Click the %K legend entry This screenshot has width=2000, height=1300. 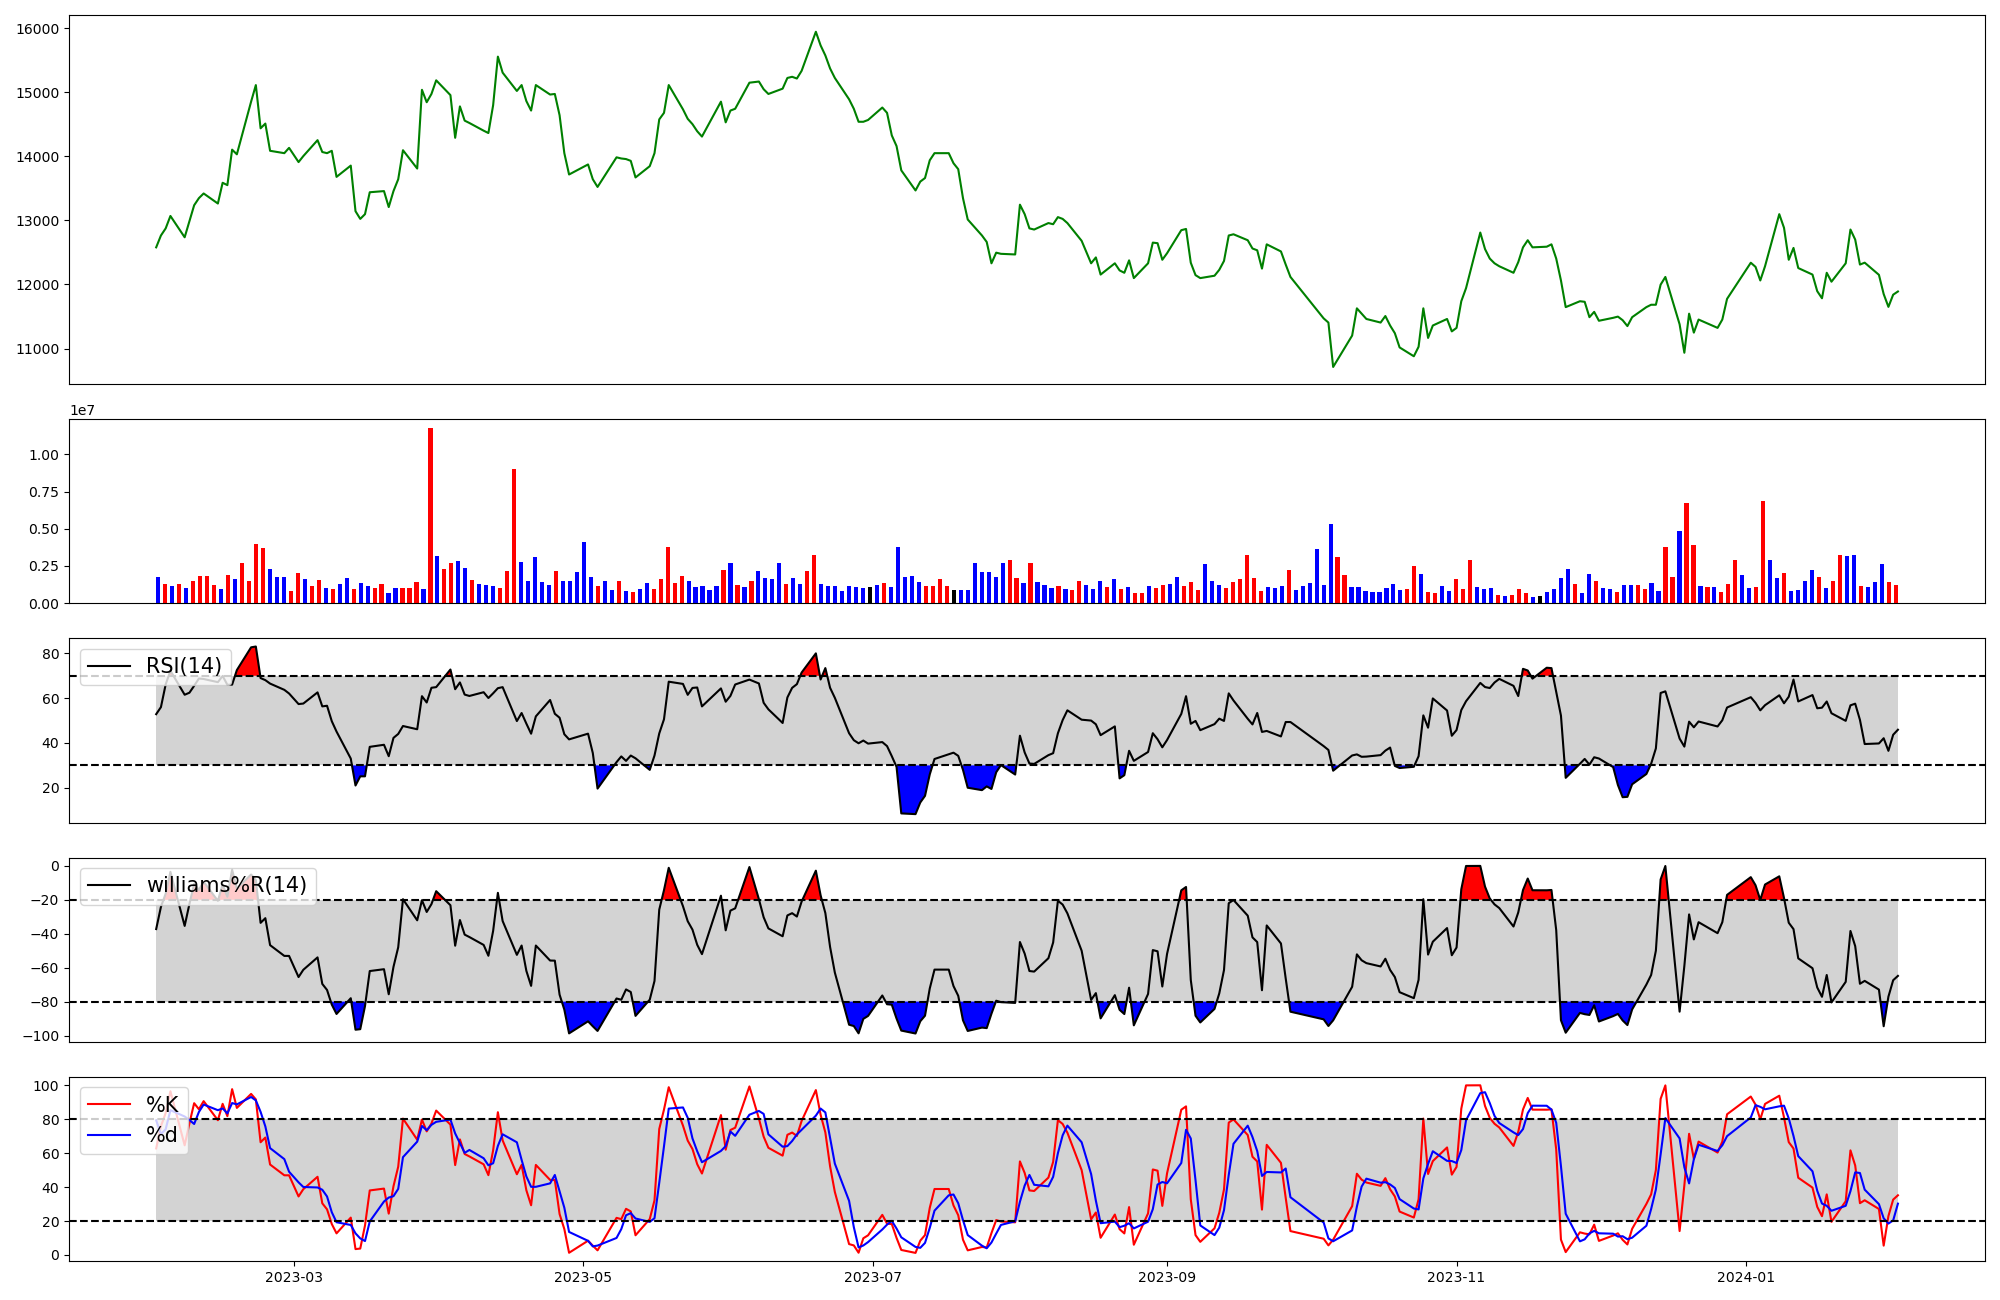pos(162,1104)
